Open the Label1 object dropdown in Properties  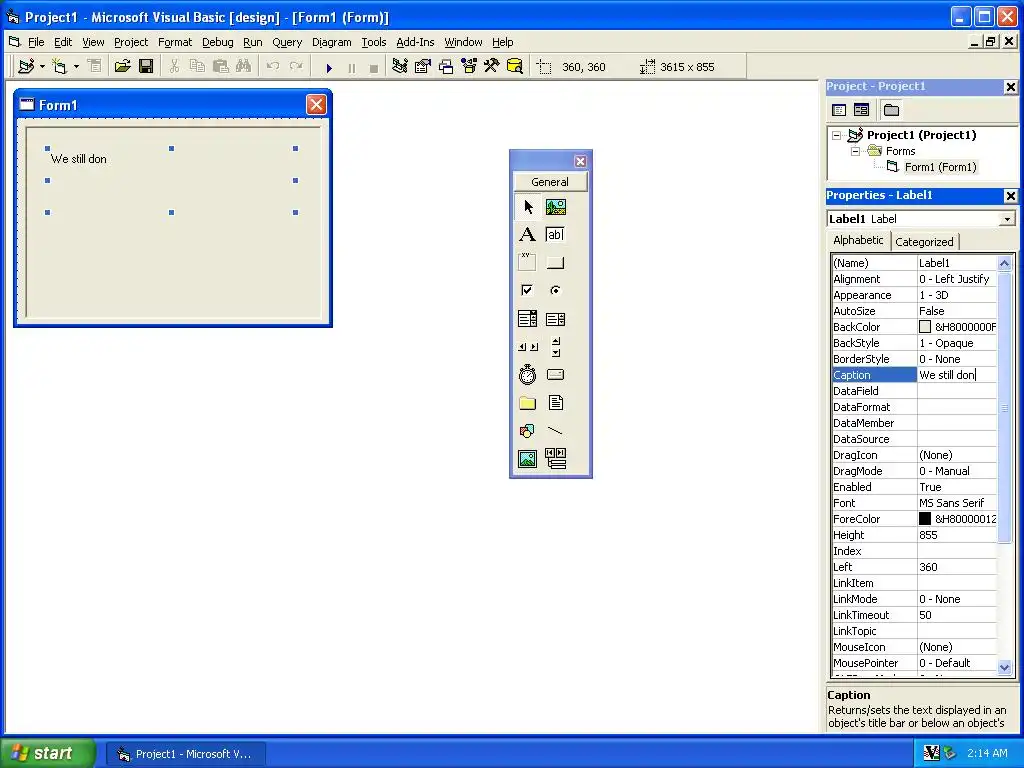[x=1007, y=219]
